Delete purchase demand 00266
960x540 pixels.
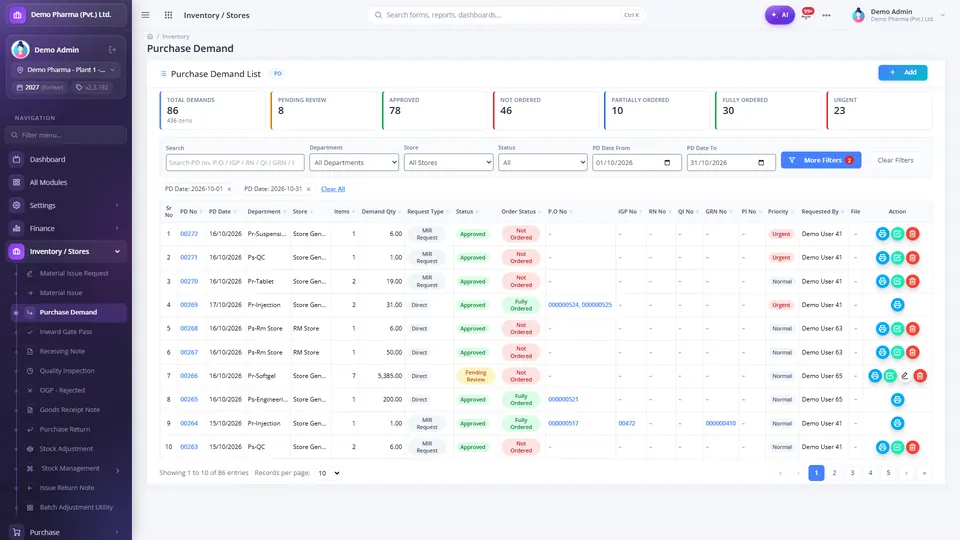[920, 376]
